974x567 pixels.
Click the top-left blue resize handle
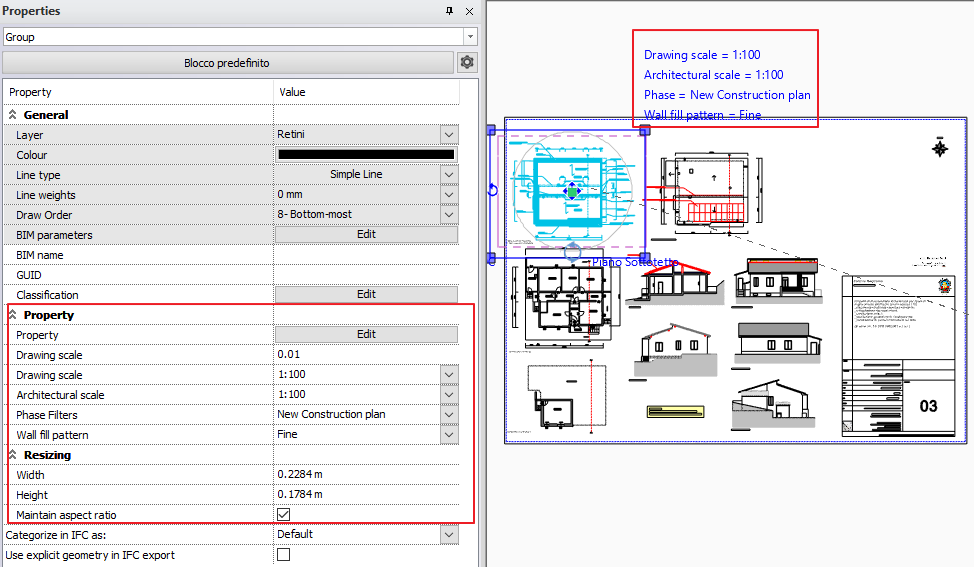tap(491, 130)
